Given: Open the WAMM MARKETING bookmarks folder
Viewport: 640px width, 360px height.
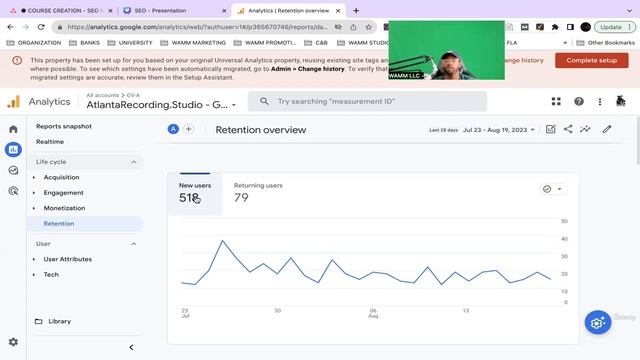Looking at the screenshot, I should 193,42.
